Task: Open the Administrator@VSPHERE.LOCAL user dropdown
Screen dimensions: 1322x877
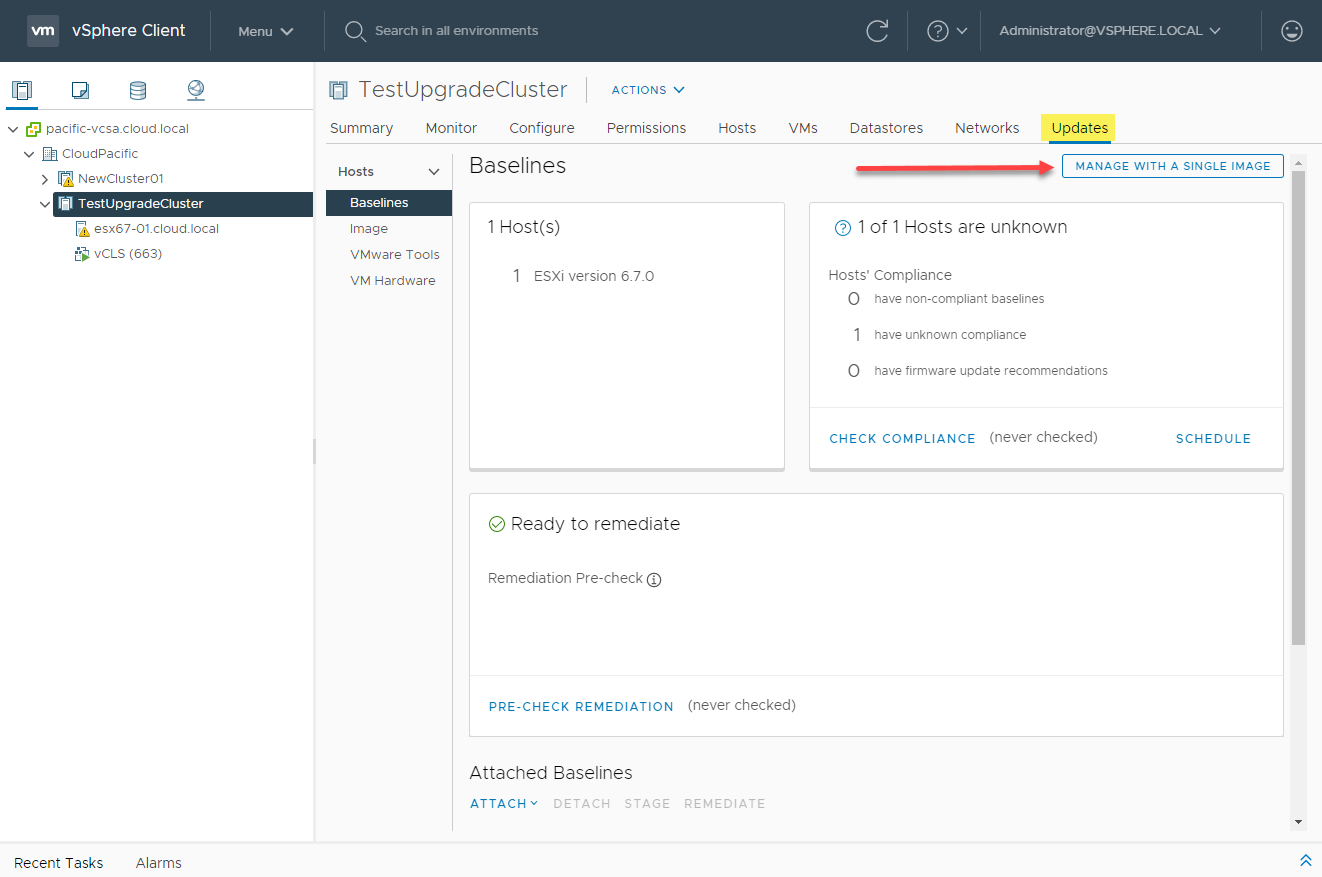Action: (1110, 31)
